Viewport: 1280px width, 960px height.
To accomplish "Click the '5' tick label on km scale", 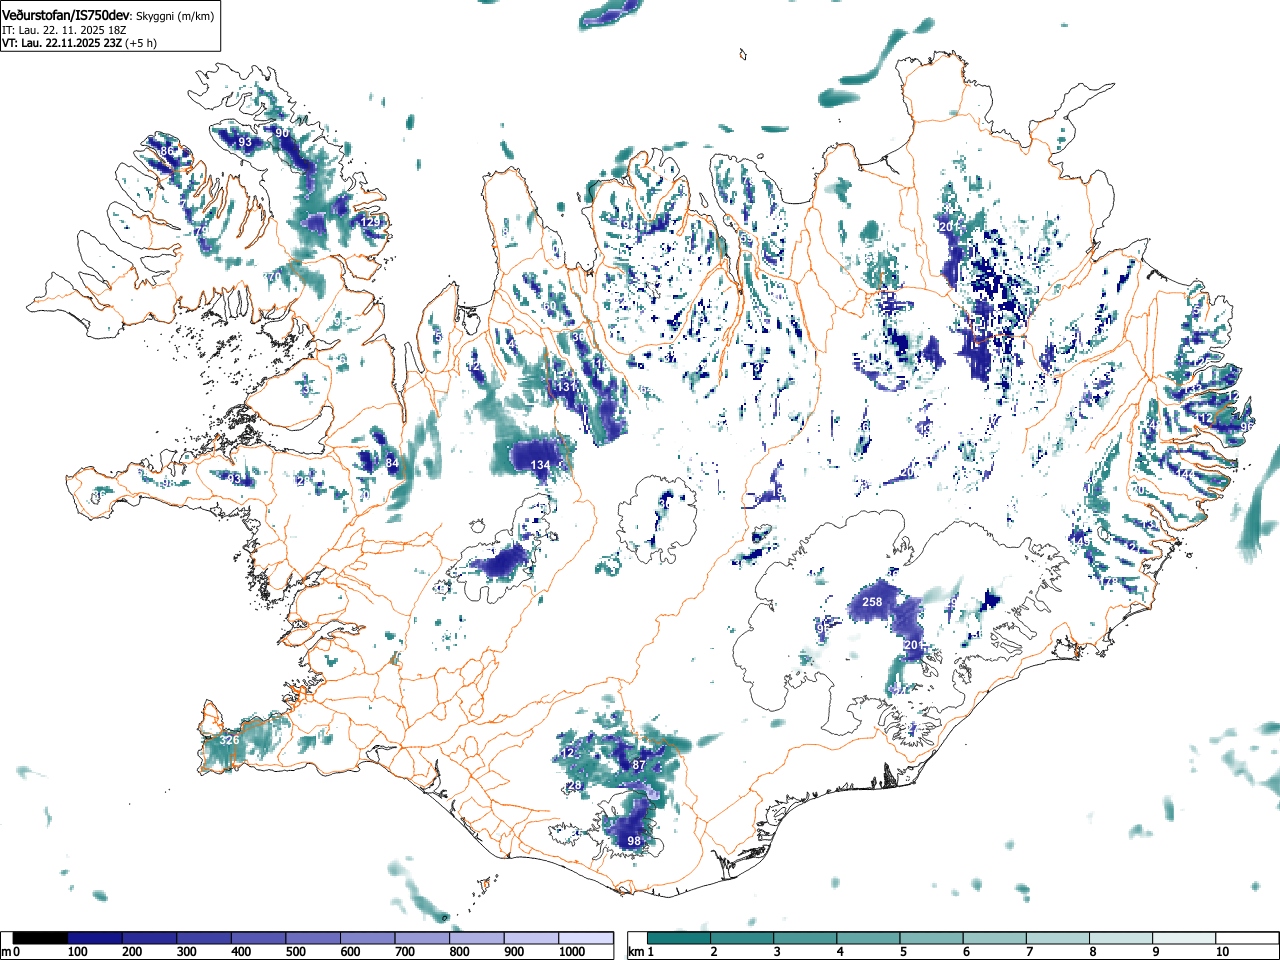I will pos(903,952).
